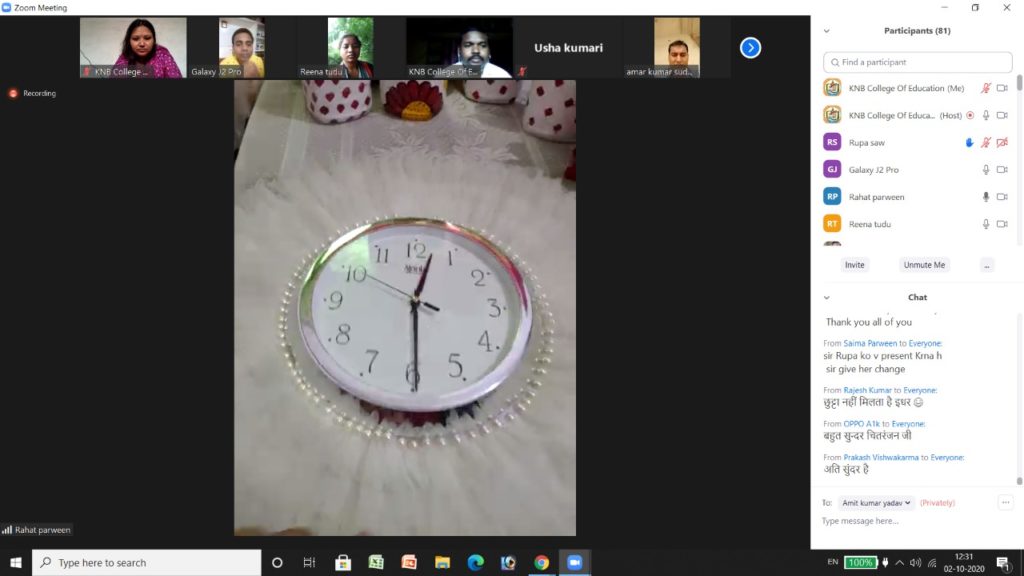
Task: Open the notification center icon in the taskbar
Action: coord(1004,563)
